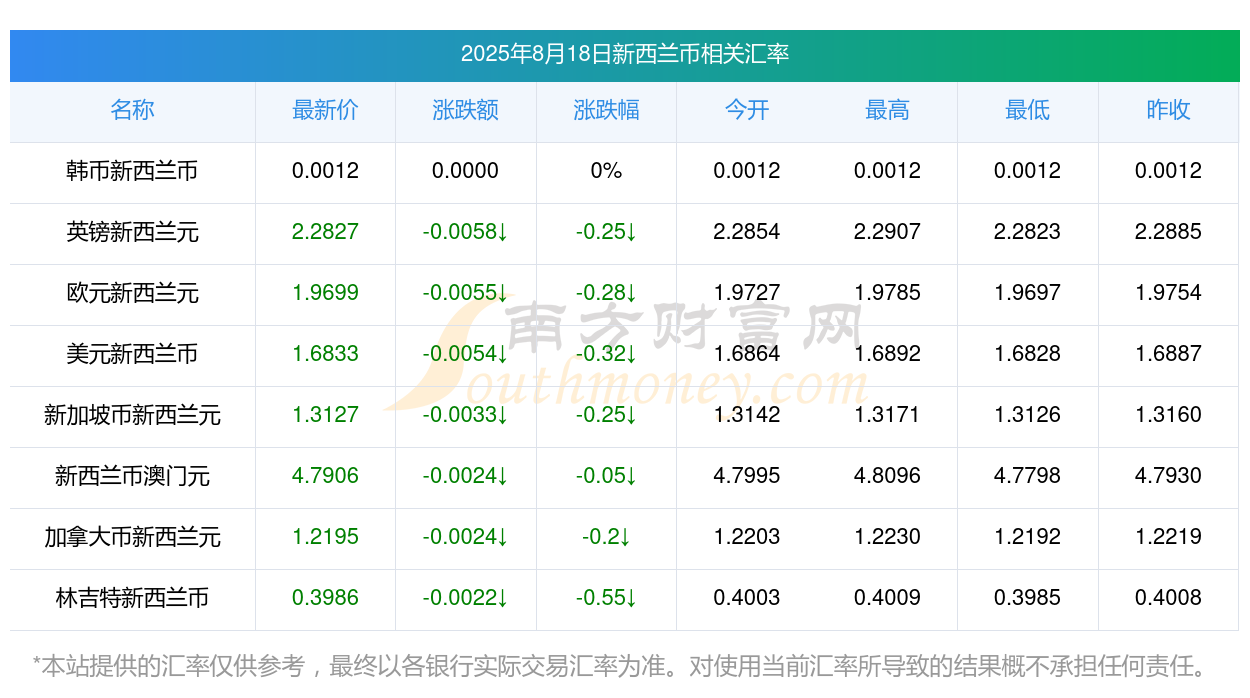This screenshot has height=698, width=1250.
Task: Select the 加拿大币新西兰元 row name
Action: [132, 537]
